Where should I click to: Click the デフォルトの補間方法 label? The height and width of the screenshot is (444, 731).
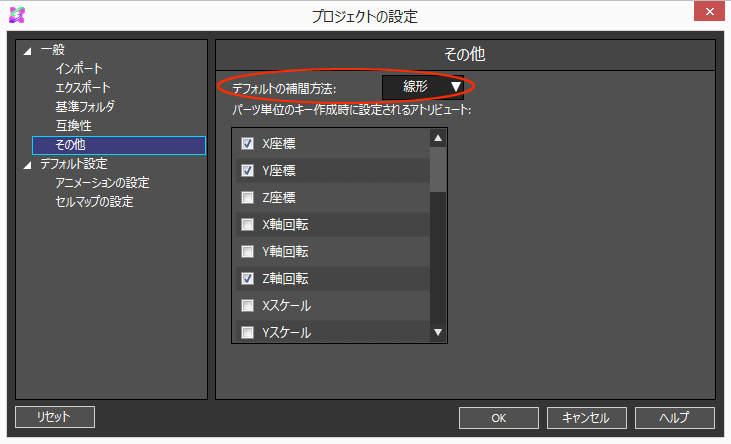click(284, 89)
